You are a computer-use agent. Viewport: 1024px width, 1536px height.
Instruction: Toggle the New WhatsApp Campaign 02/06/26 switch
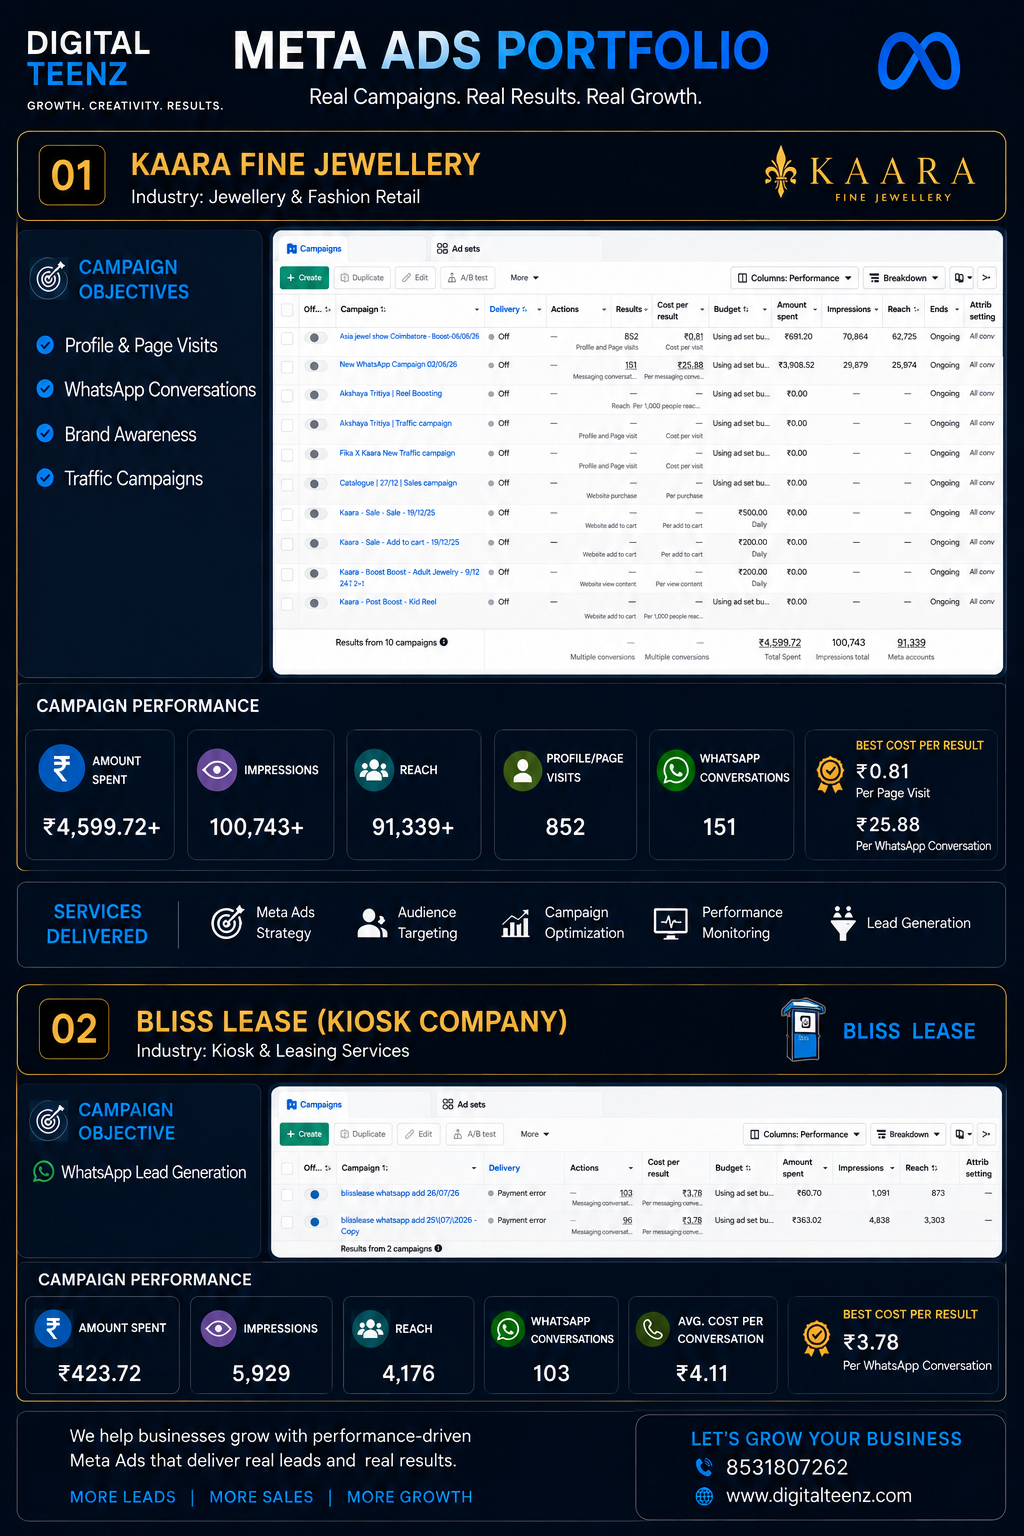click(315, 366)
